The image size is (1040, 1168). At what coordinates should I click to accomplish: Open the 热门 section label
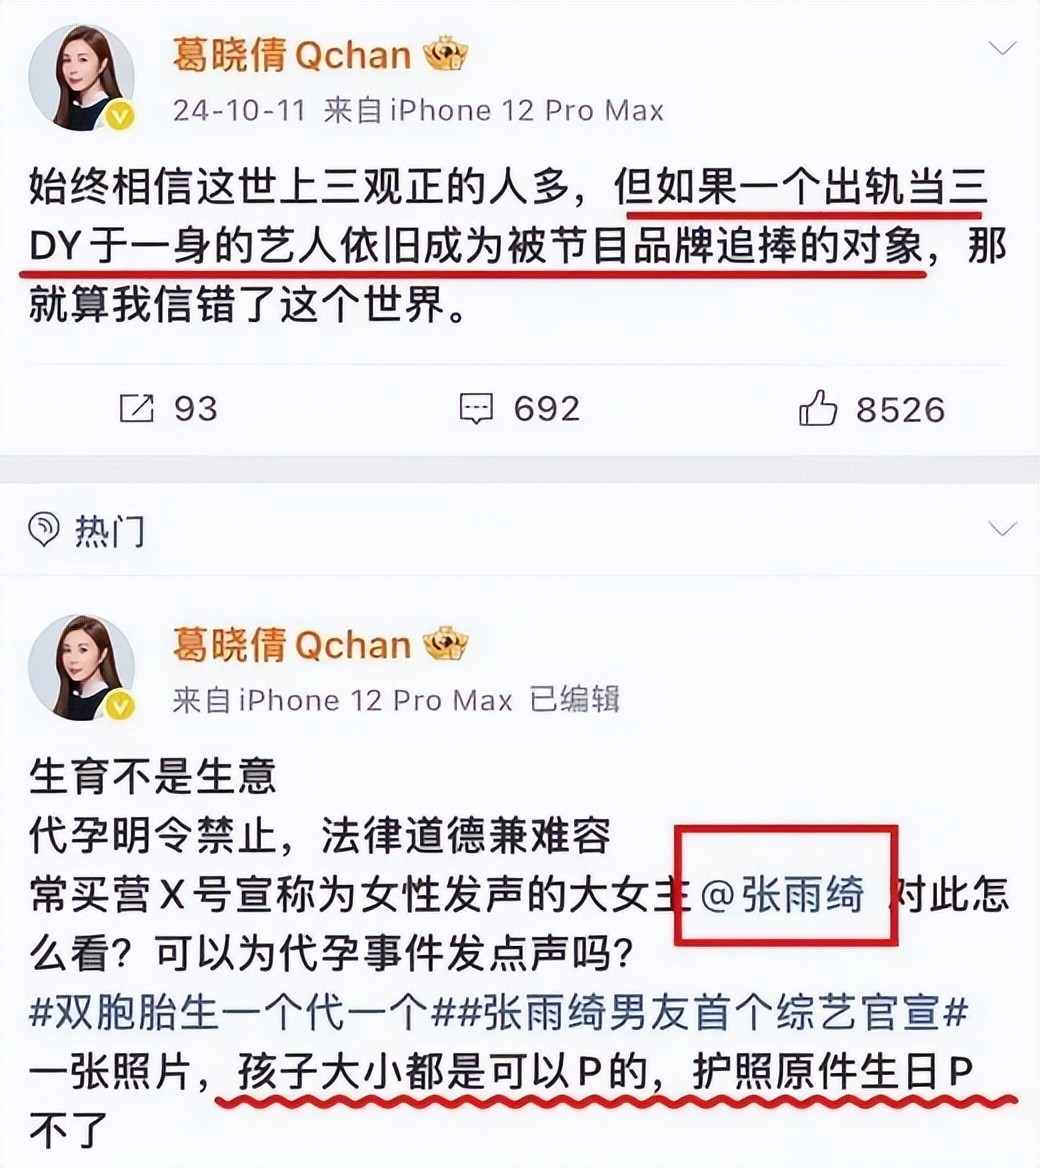[x=110, y=531]
